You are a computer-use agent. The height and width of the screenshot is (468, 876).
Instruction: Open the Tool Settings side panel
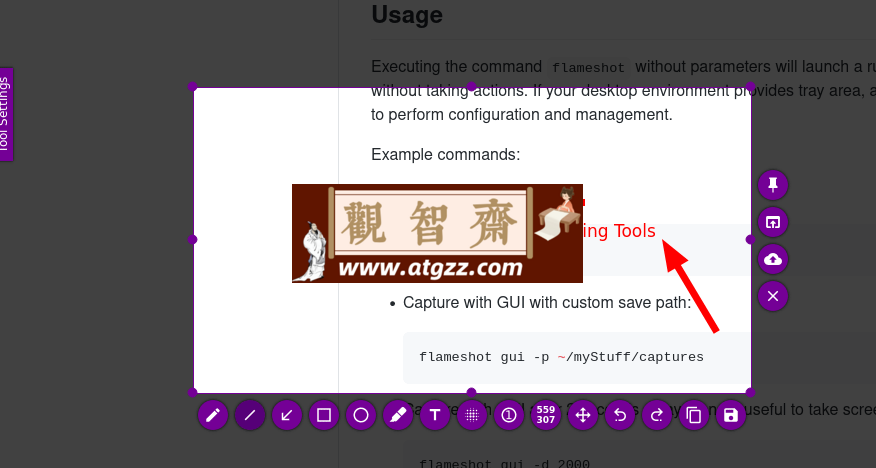[x=6, y=114]
